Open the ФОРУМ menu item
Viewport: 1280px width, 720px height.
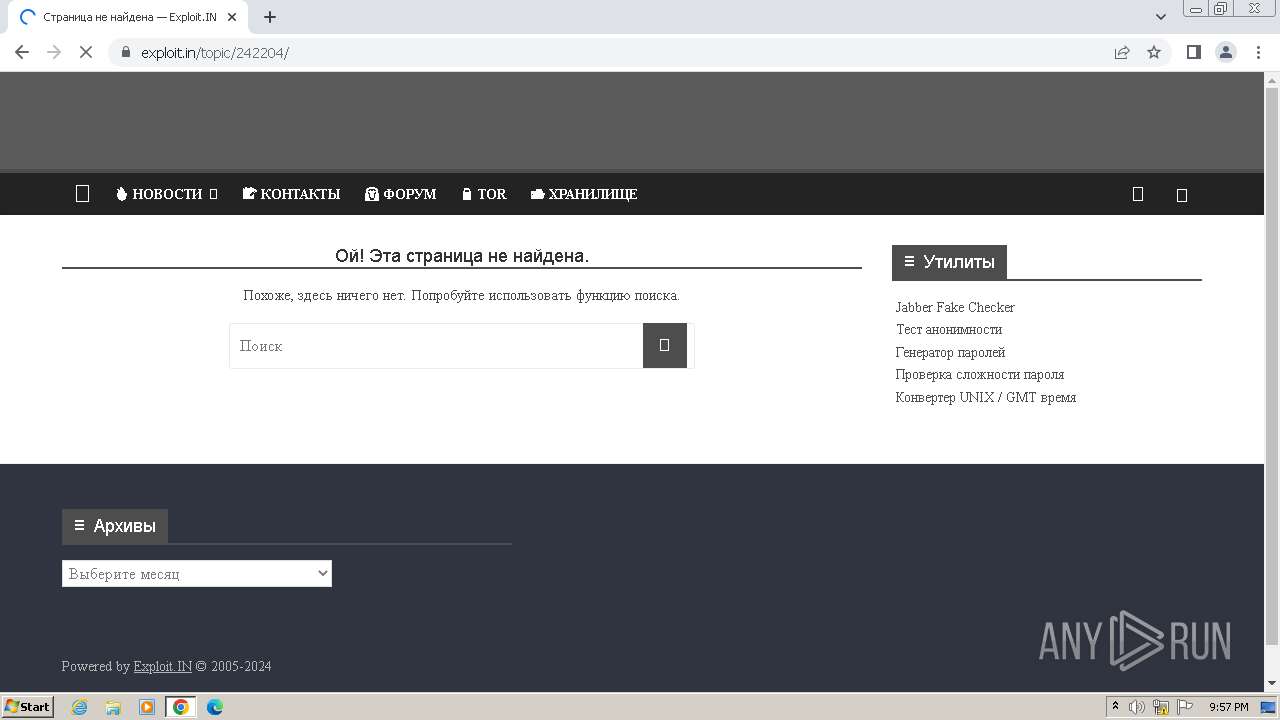(401, 194)
